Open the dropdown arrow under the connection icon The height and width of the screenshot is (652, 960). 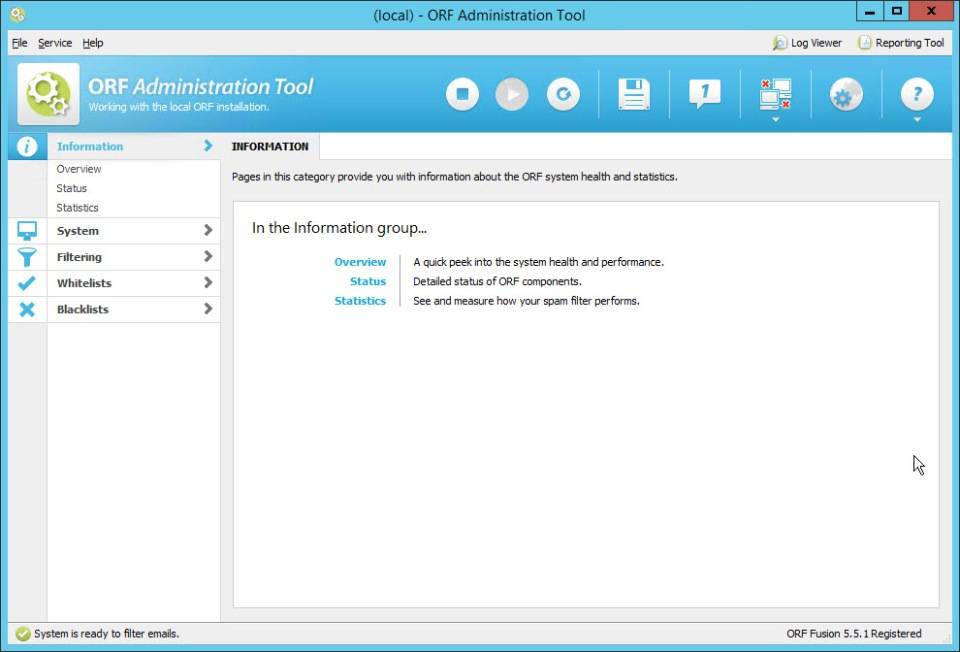point(775,120)
